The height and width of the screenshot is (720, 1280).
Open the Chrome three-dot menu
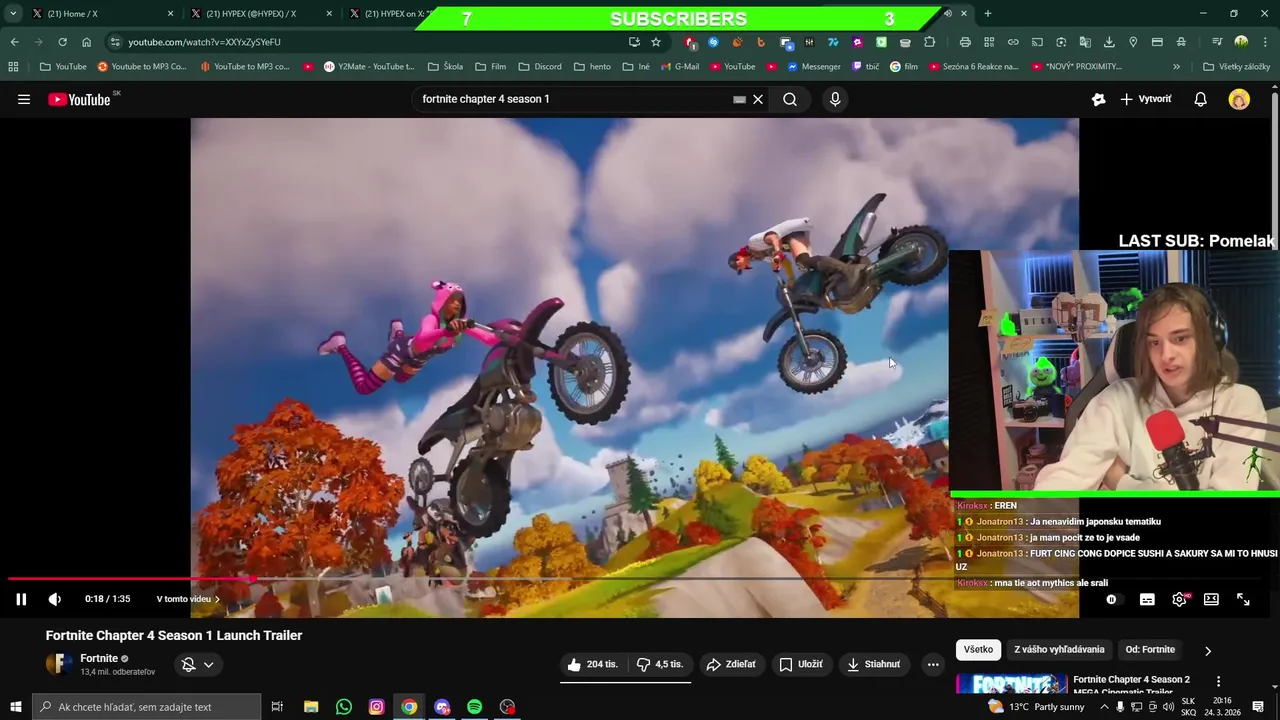pyautogui.click(x=1265, y=42)
